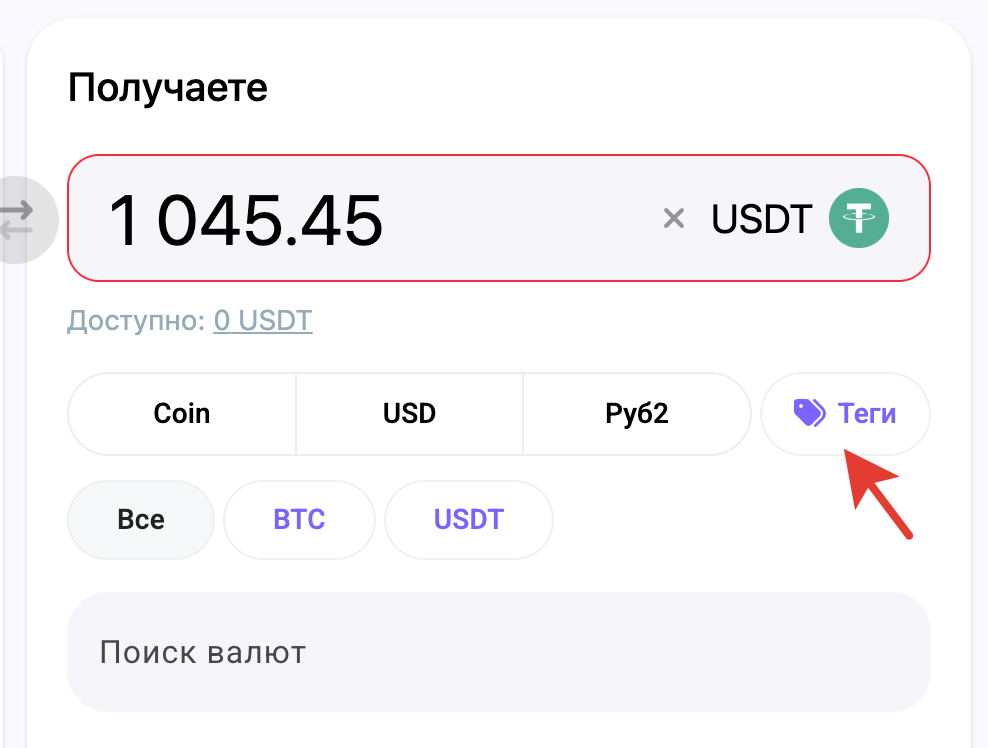The height and width of the screenshot is (748, 988).
Task: Switch to the Руб2 tab
Action: point(636,413)
